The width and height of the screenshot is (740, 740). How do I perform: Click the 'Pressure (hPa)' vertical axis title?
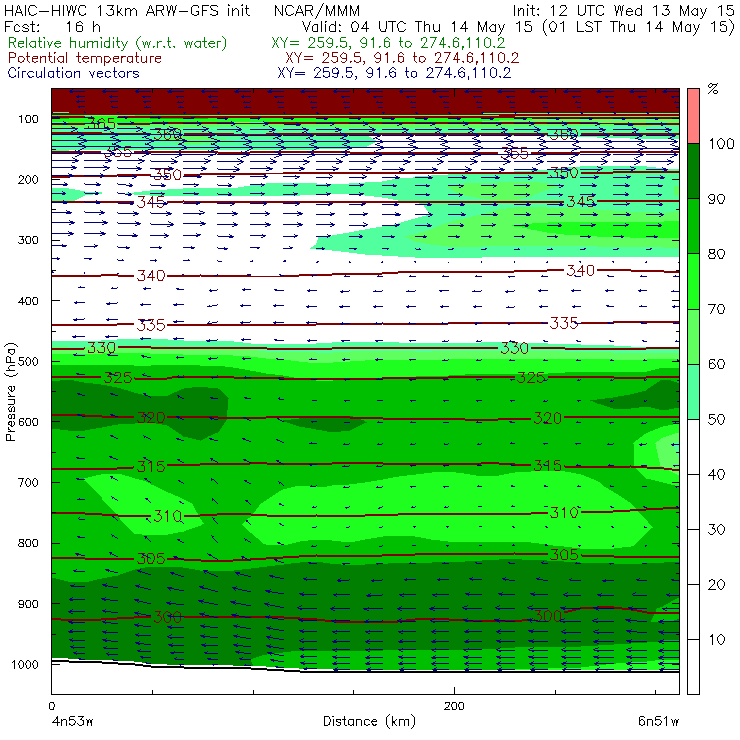pyautogui.click(x=11, y=391)
